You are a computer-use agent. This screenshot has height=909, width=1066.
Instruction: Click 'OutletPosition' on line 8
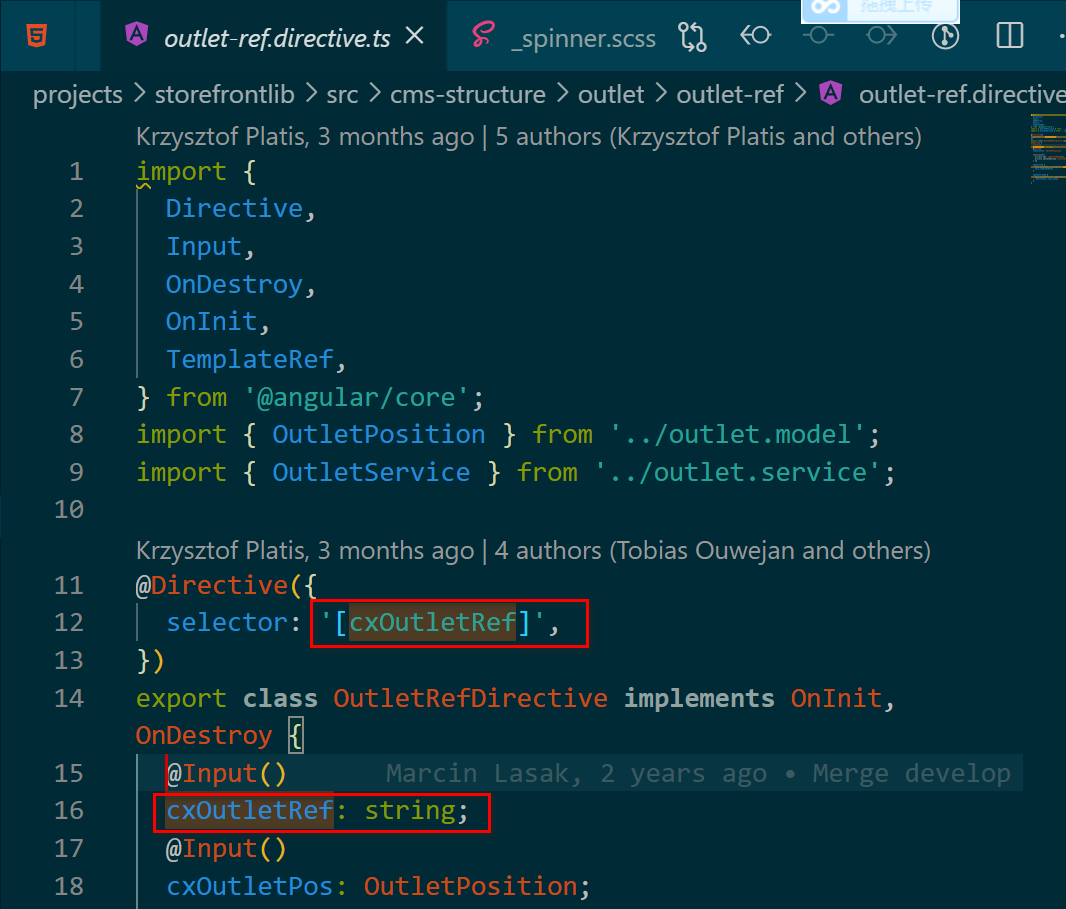(x=379, y=435)
